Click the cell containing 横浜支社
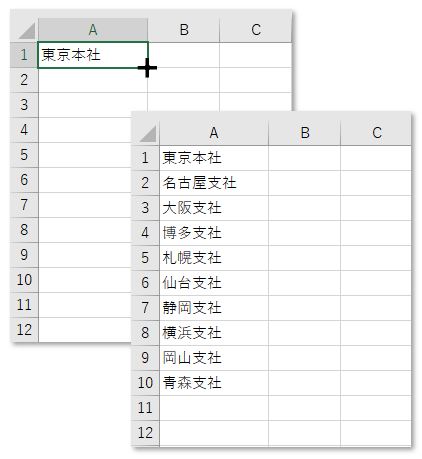This screenshot has height=459, width=422. (x=214, y=333)
